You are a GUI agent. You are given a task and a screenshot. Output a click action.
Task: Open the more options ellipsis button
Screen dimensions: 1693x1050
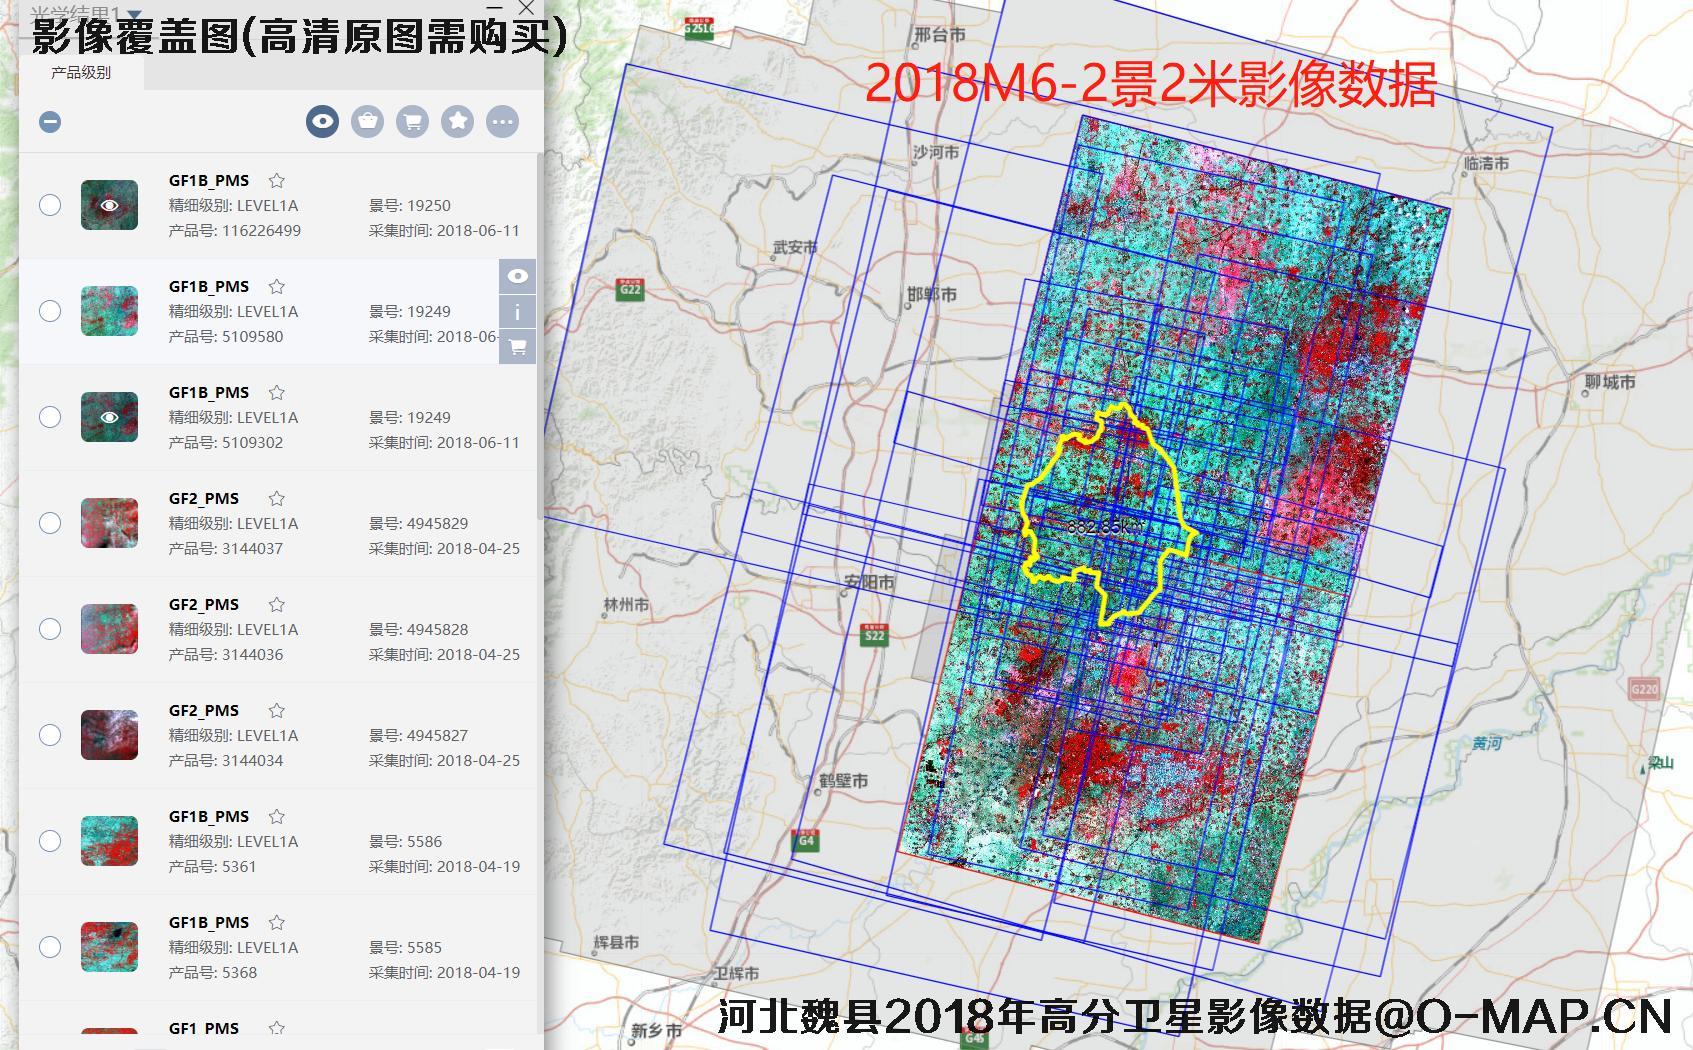(502, 122)
